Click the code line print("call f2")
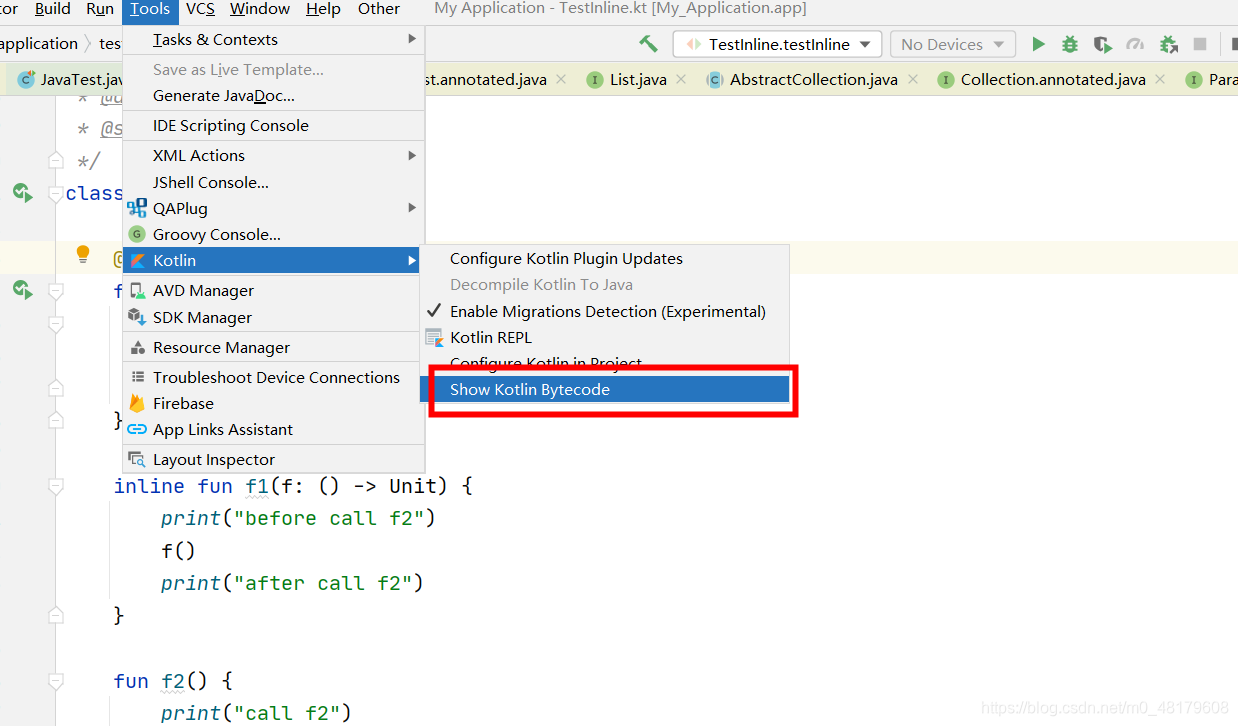This screenshot has width=1238, height=726. [256, 713]
